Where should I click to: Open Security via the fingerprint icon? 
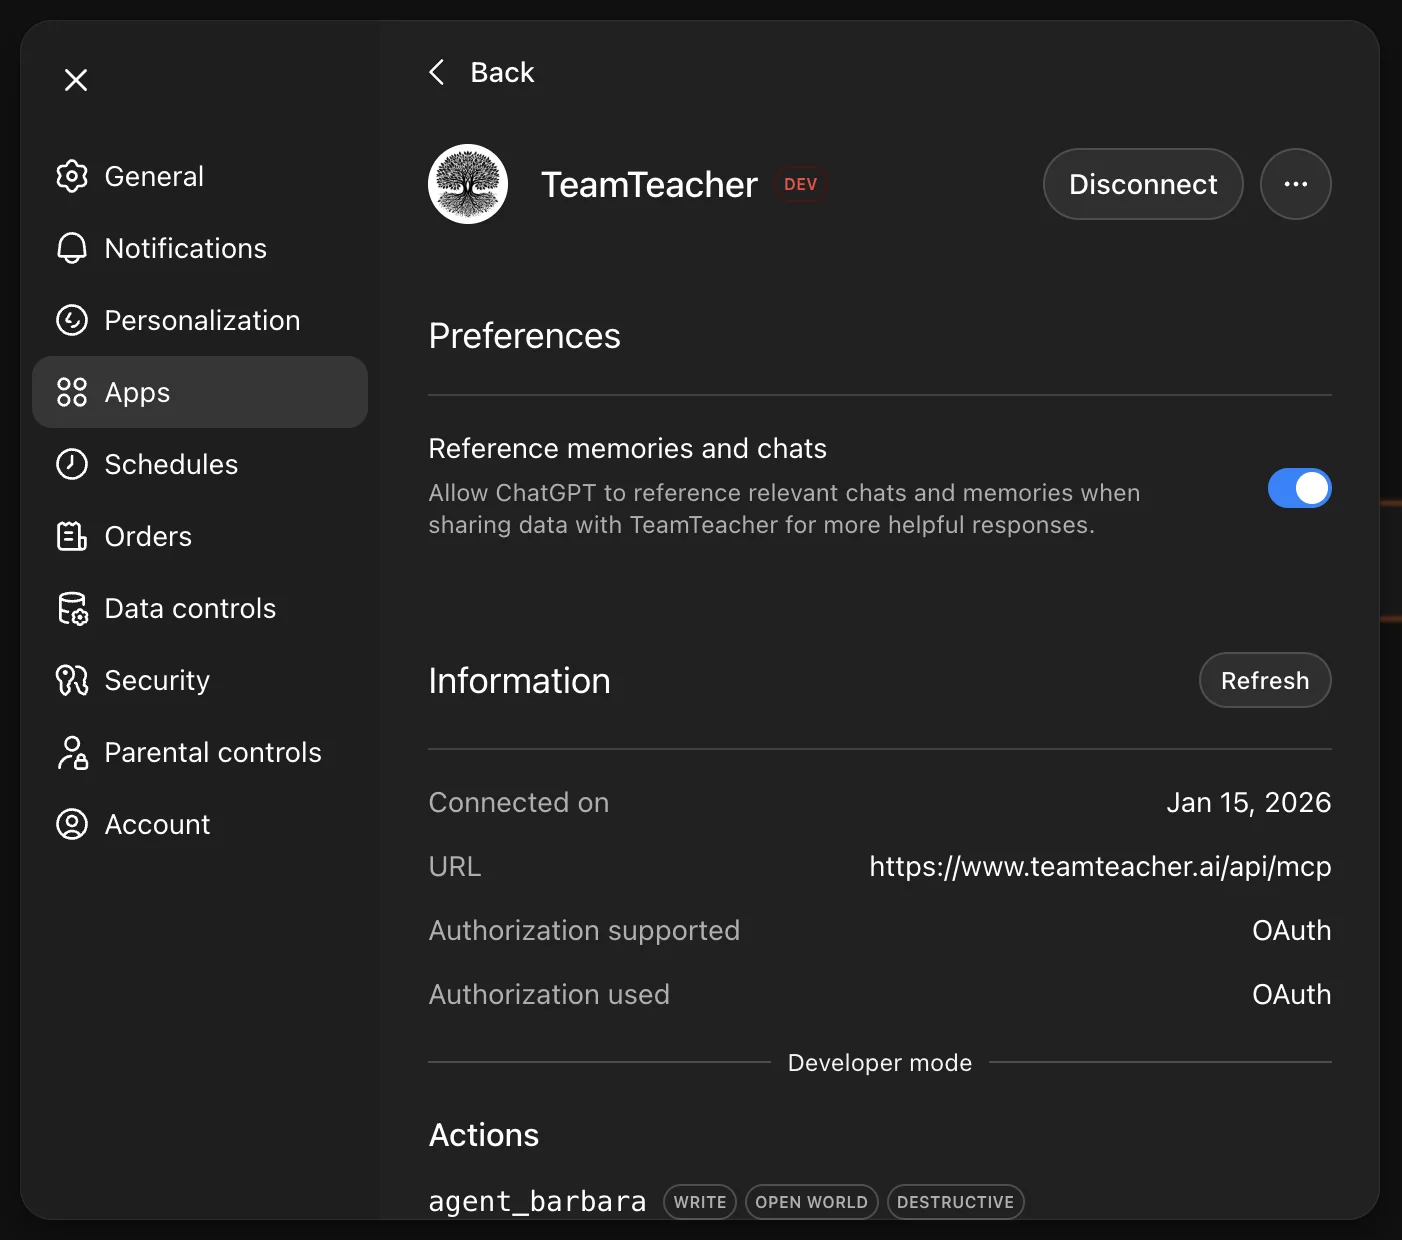pyautogui.click(x=71, y=680)
